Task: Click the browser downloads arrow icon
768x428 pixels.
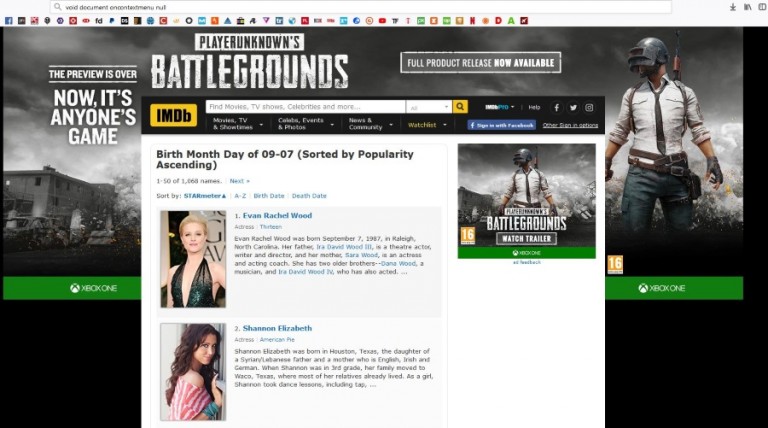Action: [732, 7]
